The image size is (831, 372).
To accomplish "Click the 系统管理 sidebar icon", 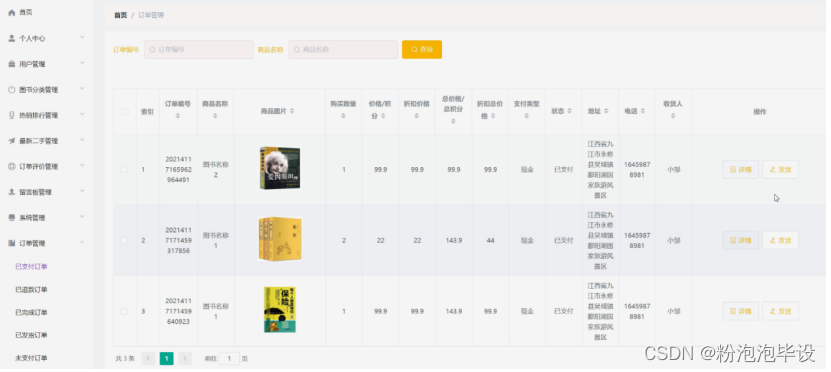I will click(12, 218).
